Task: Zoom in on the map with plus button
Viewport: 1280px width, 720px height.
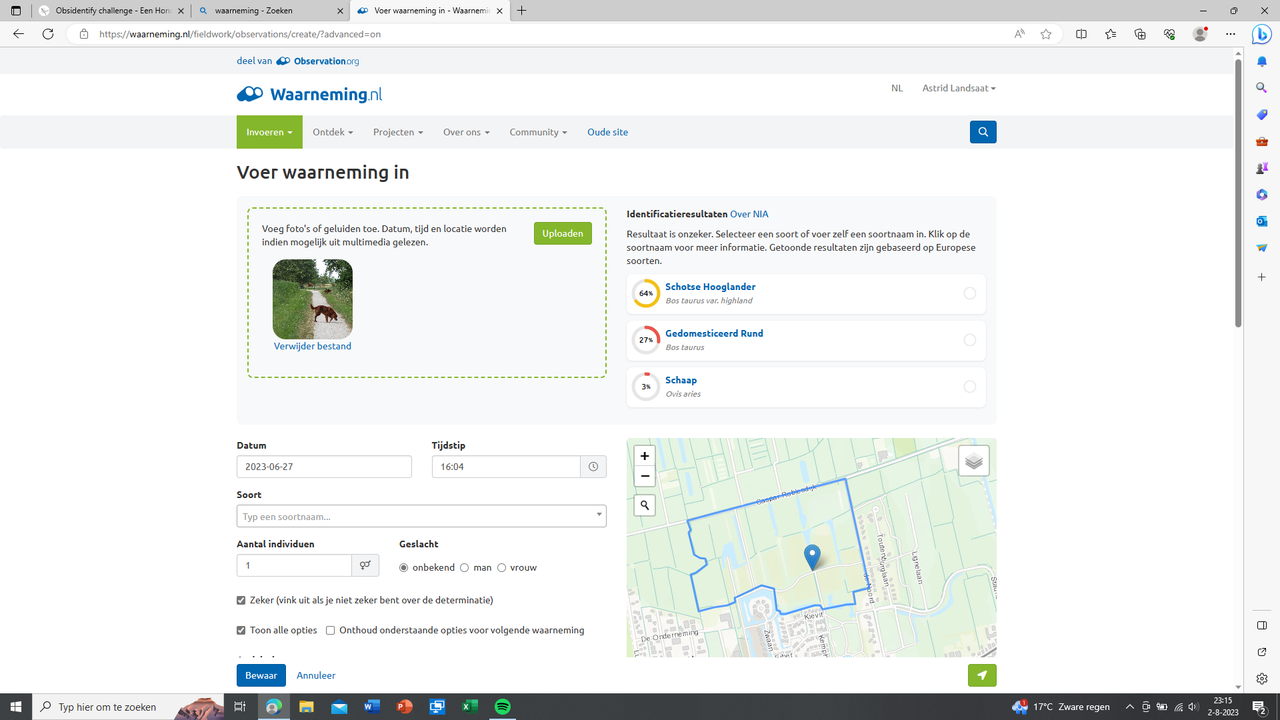Action: click(645, 456)
